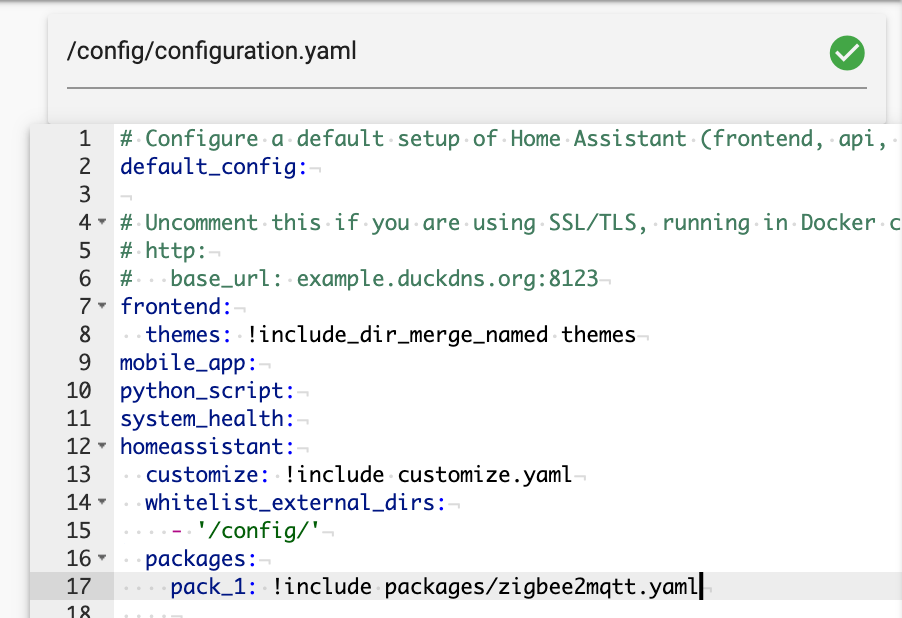Image resolution: width=902 pixels, height=618 pixels.
Task: Collapse the frontend block fold arrow
Action: [x=102, y=306]
